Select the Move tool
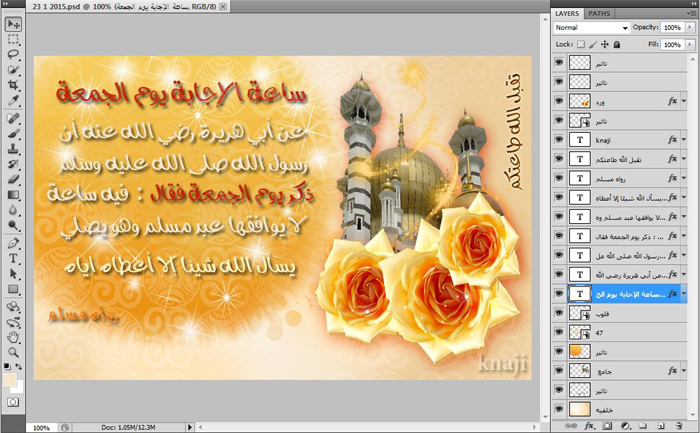700x433 pixels. coord(14,25)
